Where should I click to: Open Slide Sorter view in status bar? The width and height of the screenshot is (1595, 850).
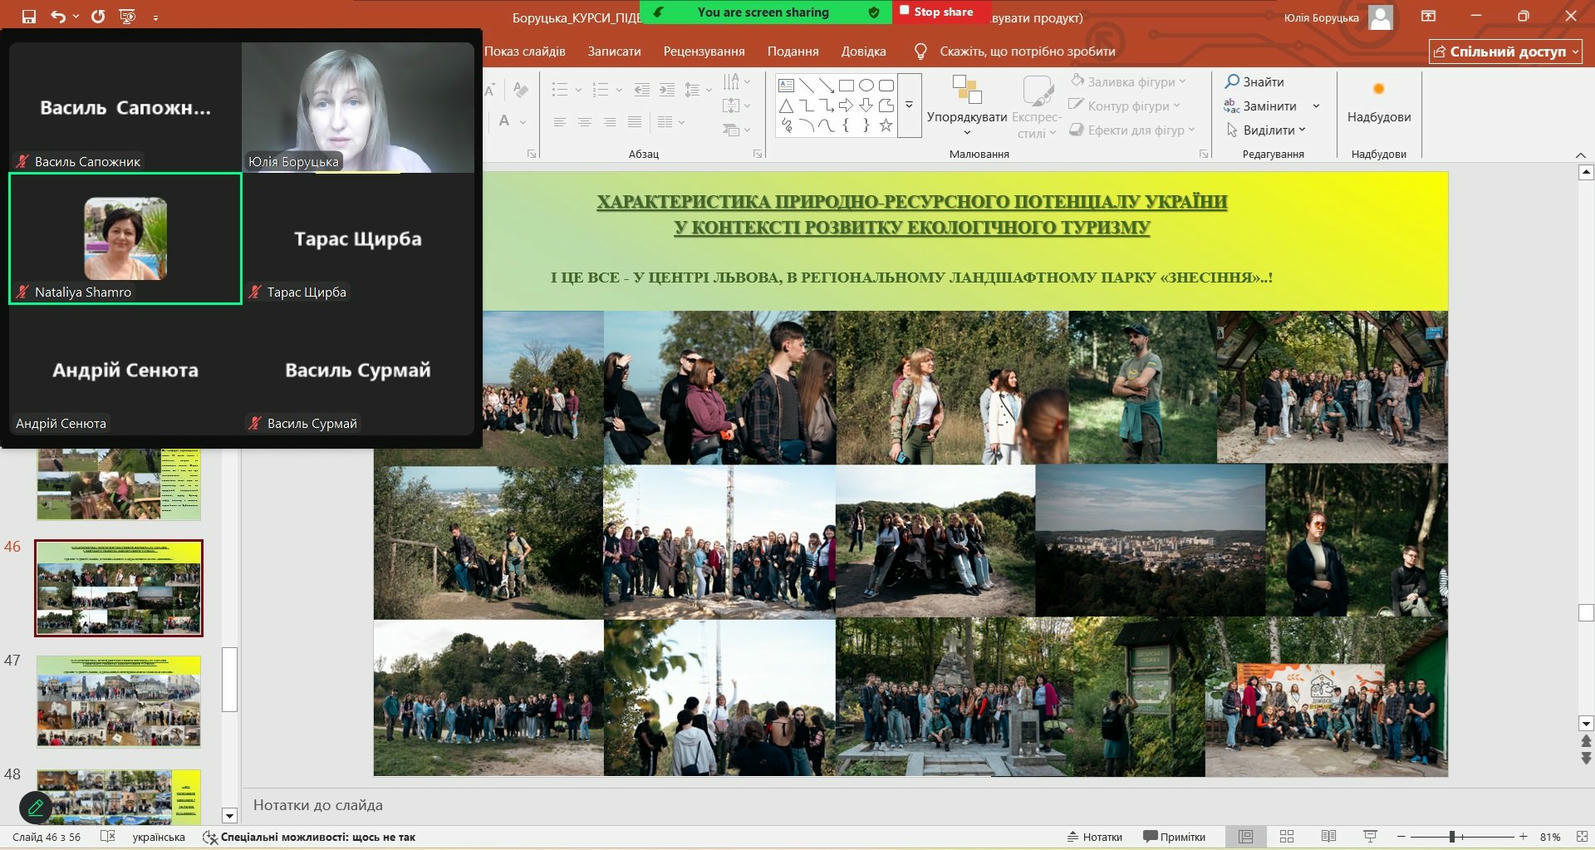[1287, 836]
